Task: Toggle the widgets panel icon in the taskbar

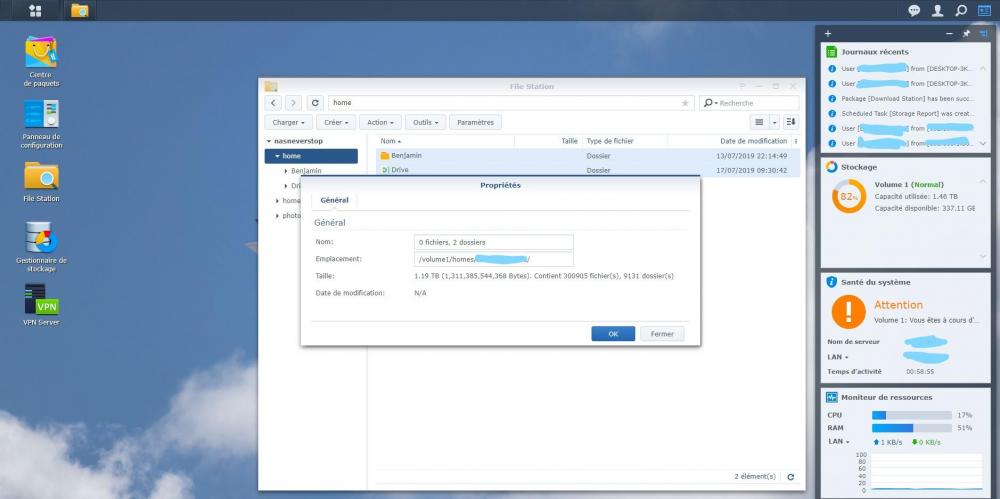Action: click(x=984, y=10)
